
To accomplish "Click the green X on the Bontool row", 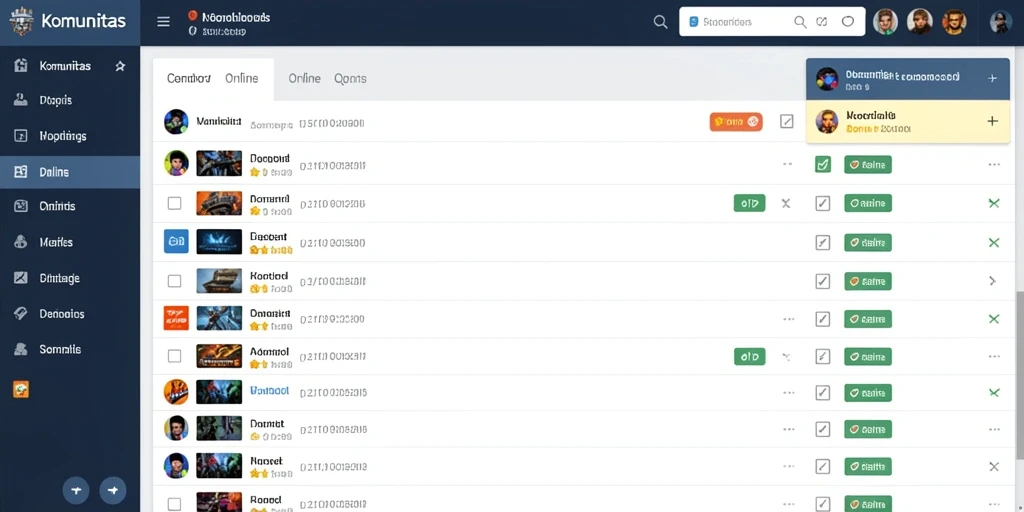I will pyautogui.click(x=994, y=392).
